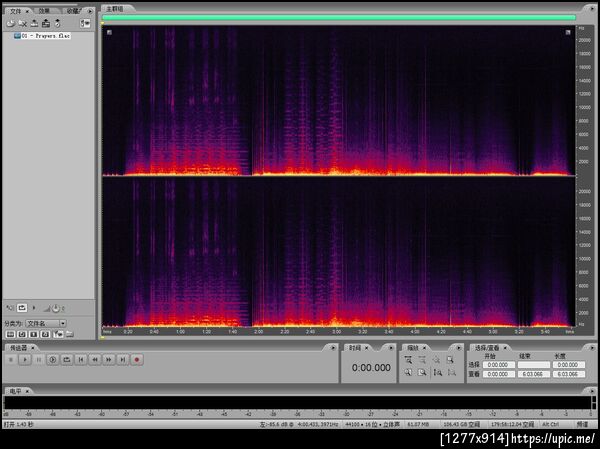Click the Loop Play button in the transport

(x=67, y=360)
